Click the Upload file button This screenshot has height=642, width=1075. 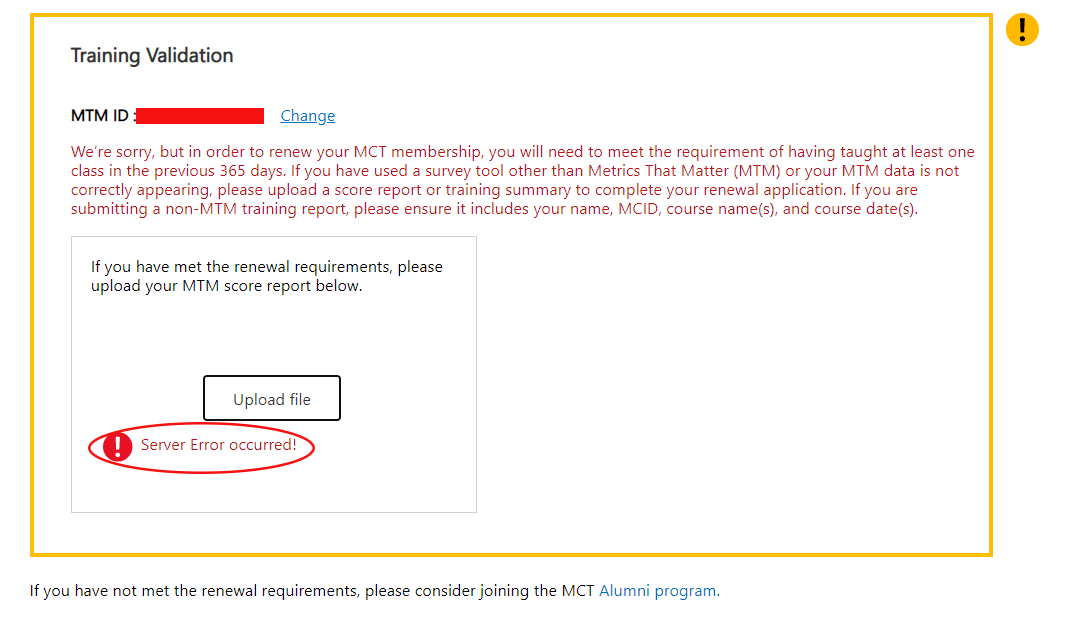(271, 398)
